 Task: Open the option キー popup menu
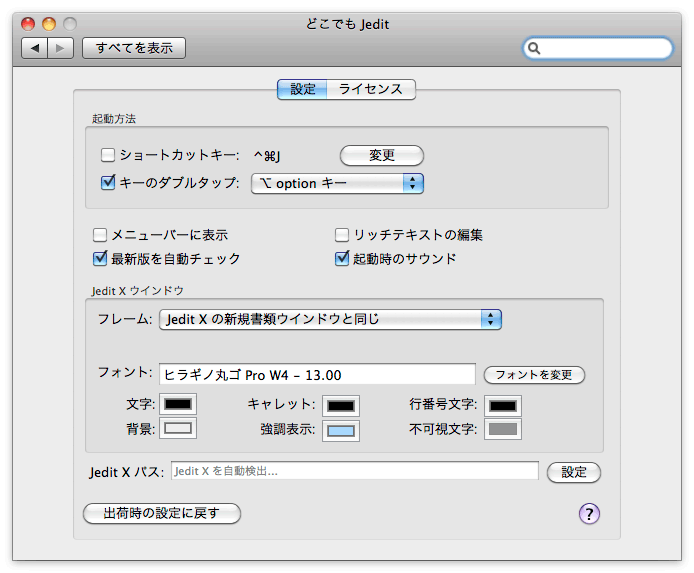(337, 183)
